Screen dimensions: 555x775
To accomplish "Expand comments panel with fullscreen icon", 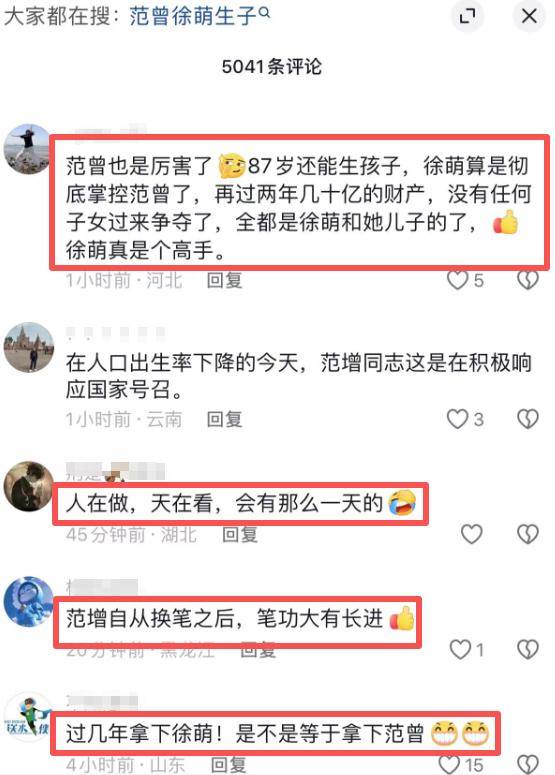I will 467,17.
